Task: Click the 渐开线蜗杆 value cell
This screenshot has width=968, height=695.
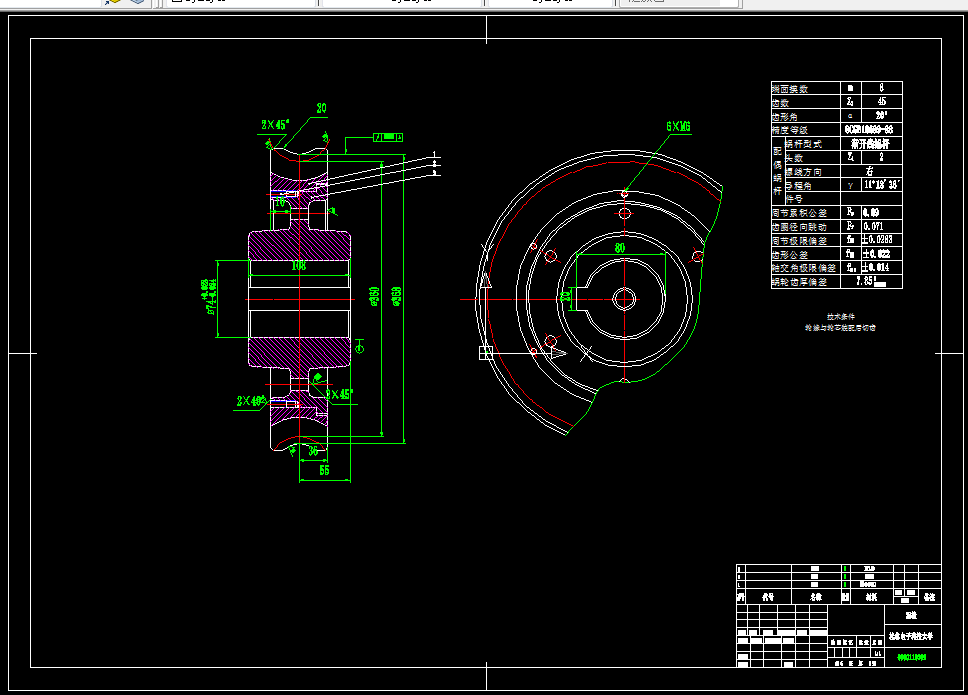Action: 870,144
